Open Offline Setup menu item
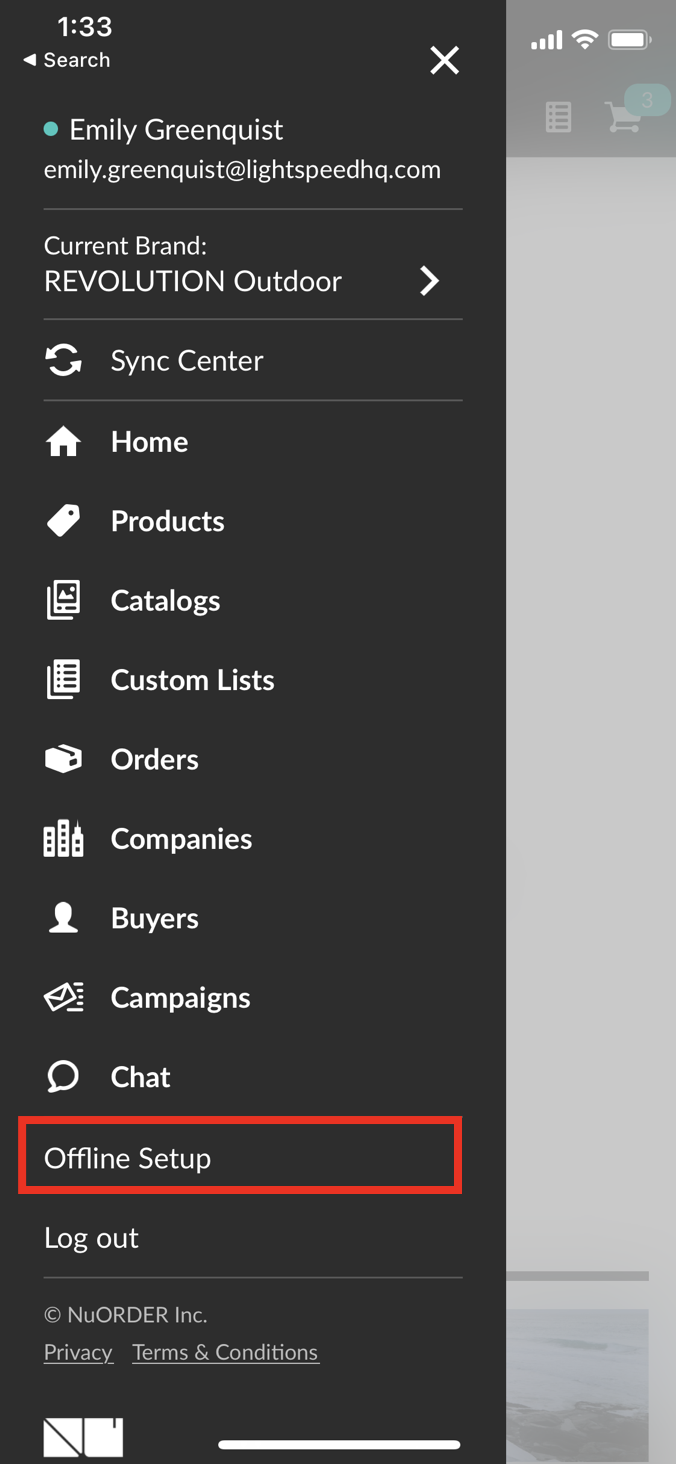The image size is (676, 1464). (x=240, y=1157)
